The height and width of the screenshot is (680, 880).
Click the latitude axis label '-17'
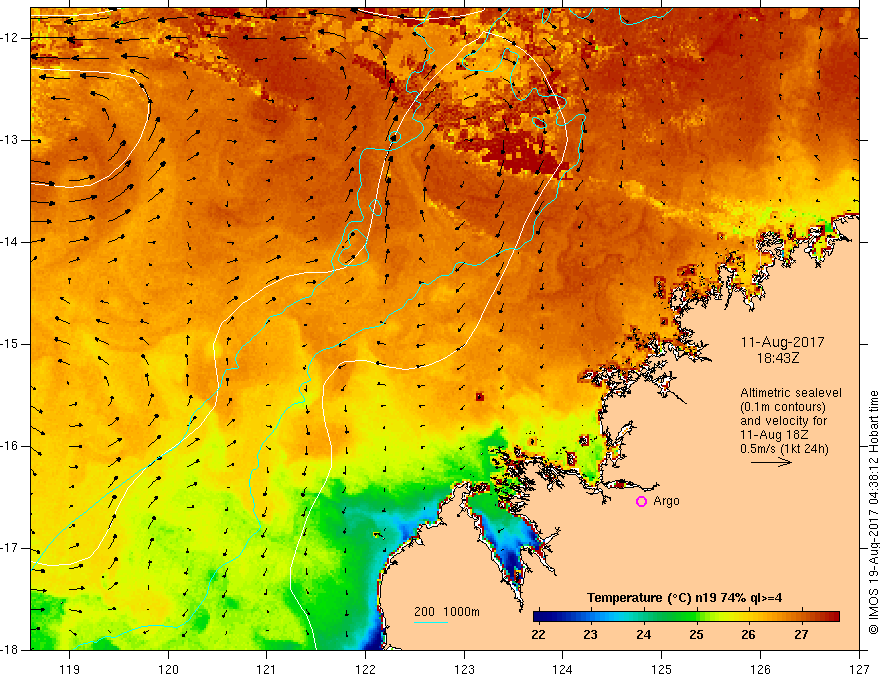pyautogui.click(x=11, y=548)
